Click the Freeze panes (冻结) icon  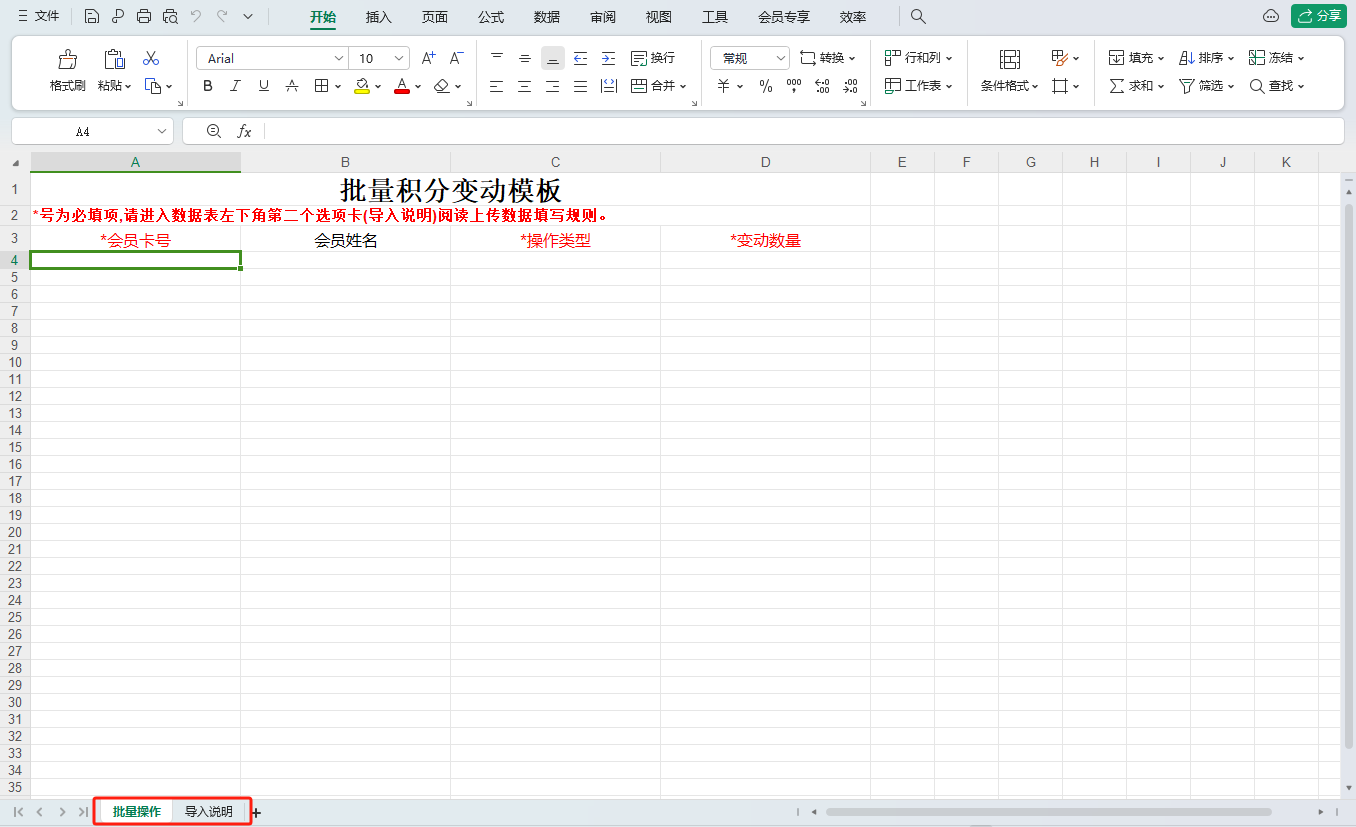1269,57
